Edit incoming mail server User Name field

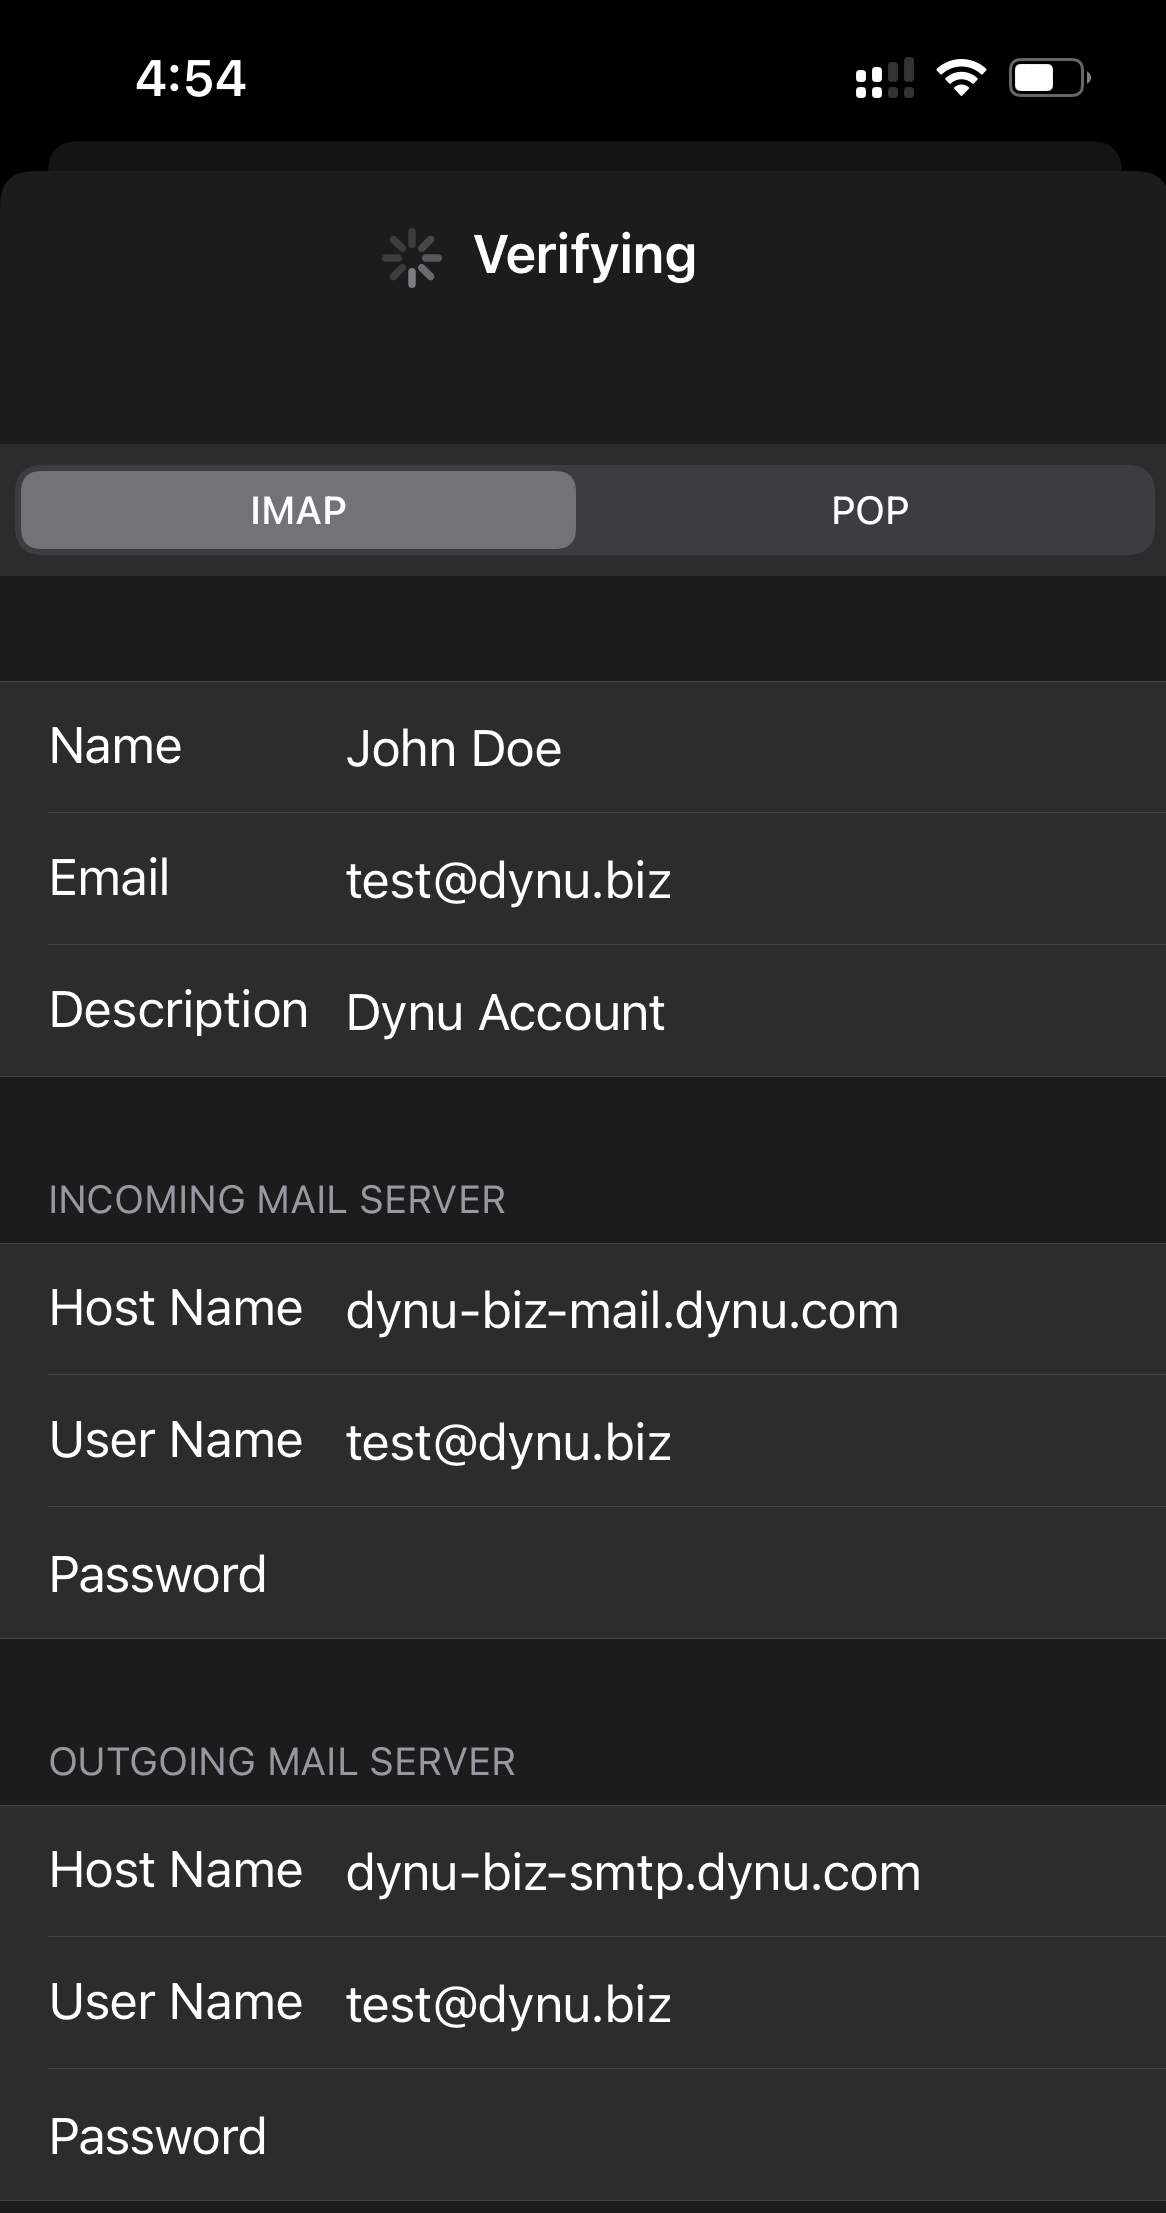point(583,1441)
